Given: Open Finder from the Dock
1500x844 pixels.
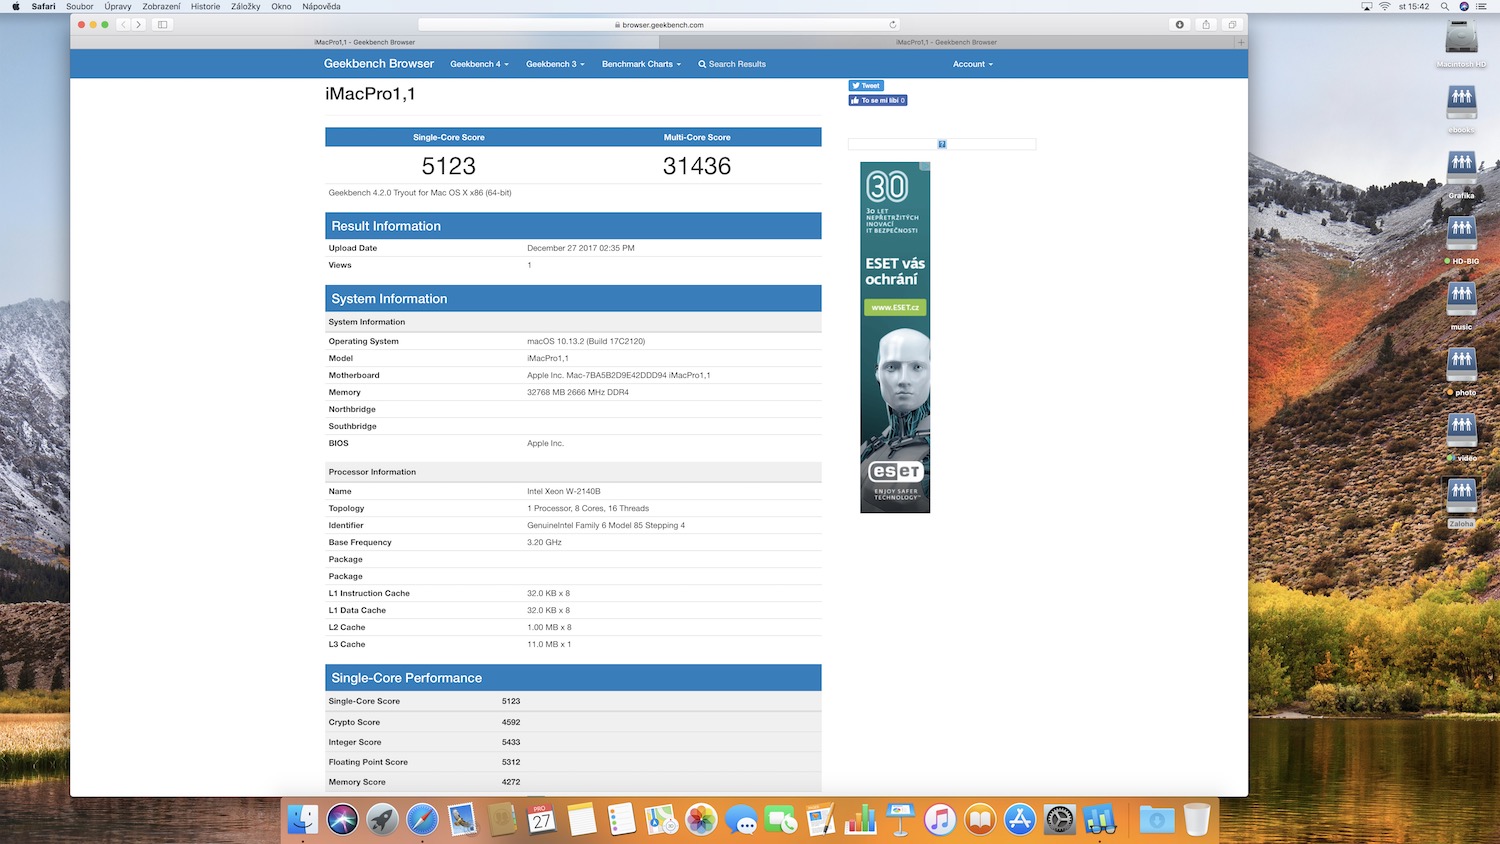Looking at the screenshot, I should (x=303, y=820).
